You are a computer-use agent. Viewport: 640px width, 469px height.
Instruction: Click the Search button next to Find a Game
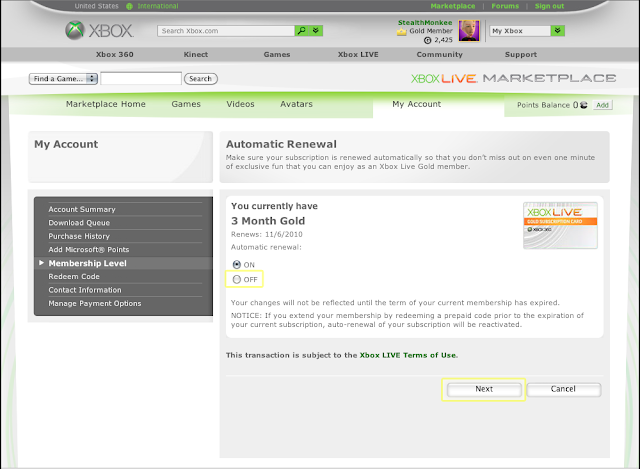[x=200, y=79]
